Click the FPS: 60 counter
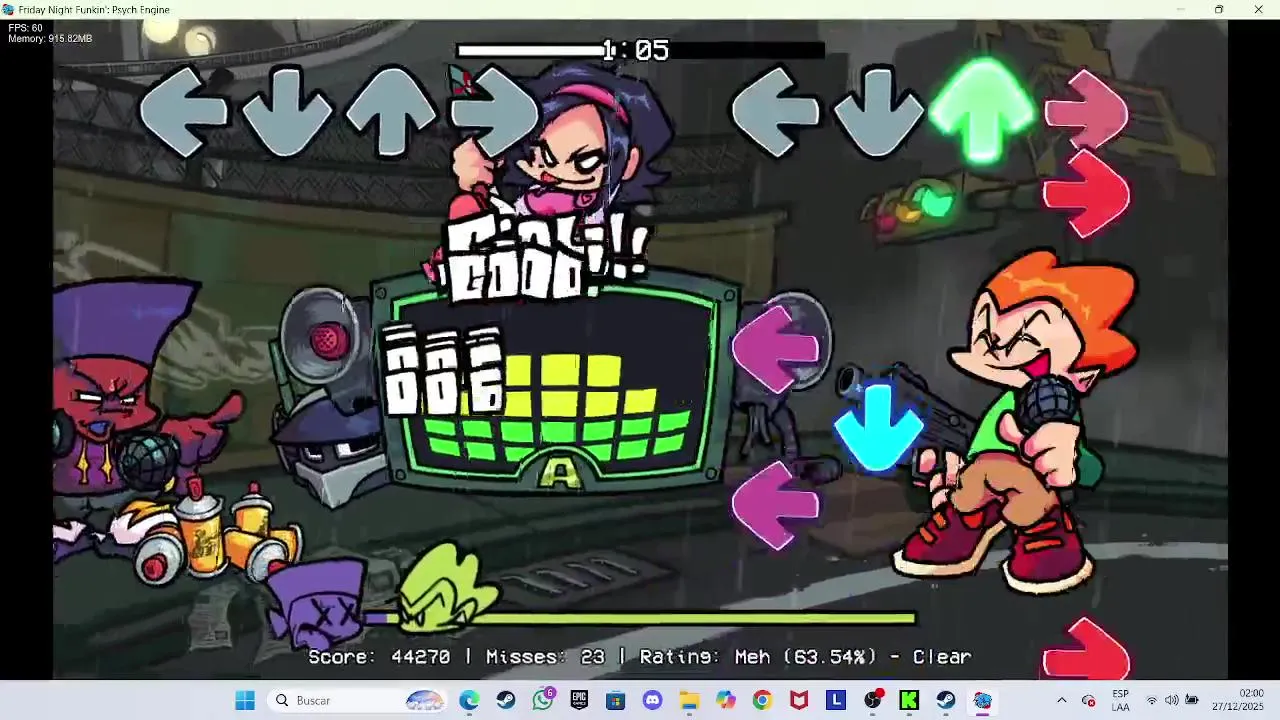1280x720 pixels. pyautogui.click(x=26, y=28)
